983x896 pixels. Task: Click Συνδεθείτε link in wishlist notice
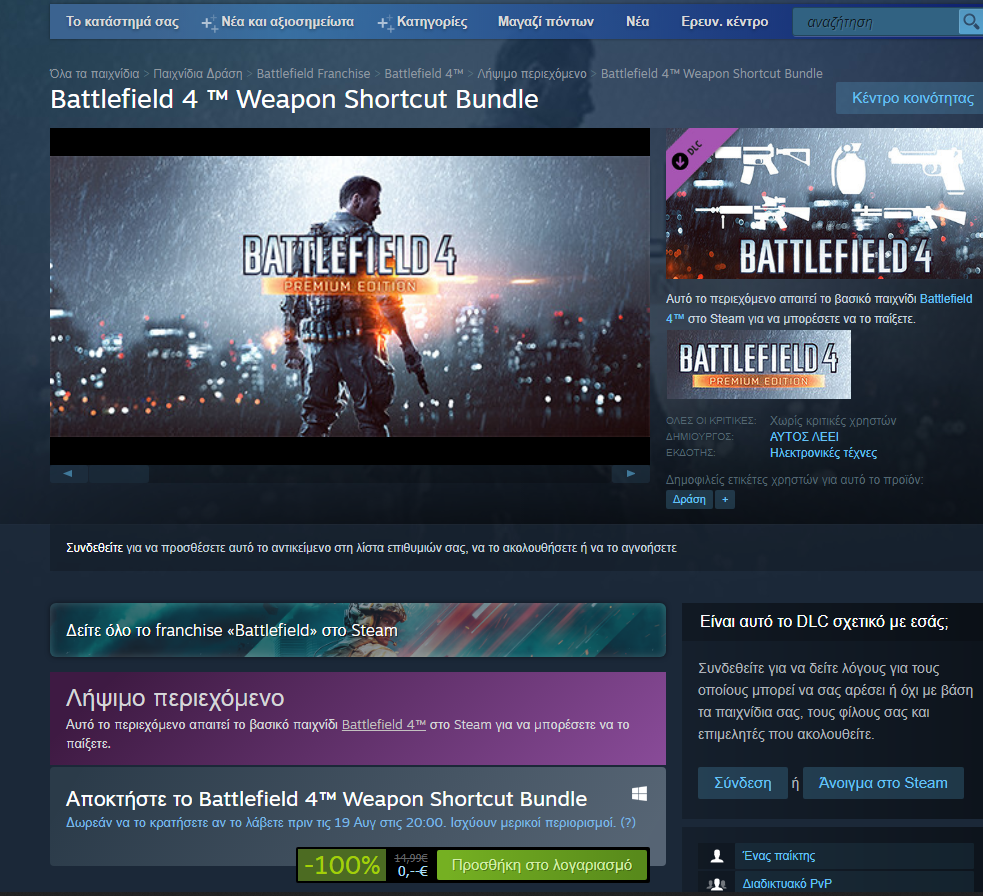(x=95, y=547)
